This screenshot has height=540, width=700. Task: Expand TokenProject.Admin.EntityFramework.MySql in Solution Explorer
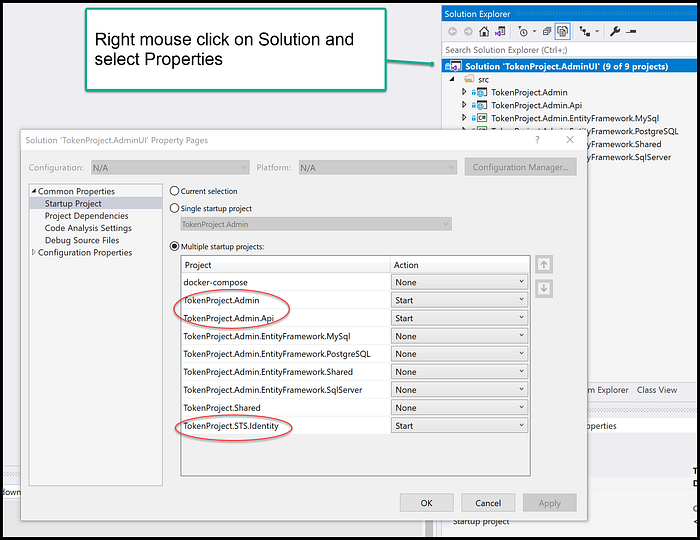[464, 118]
